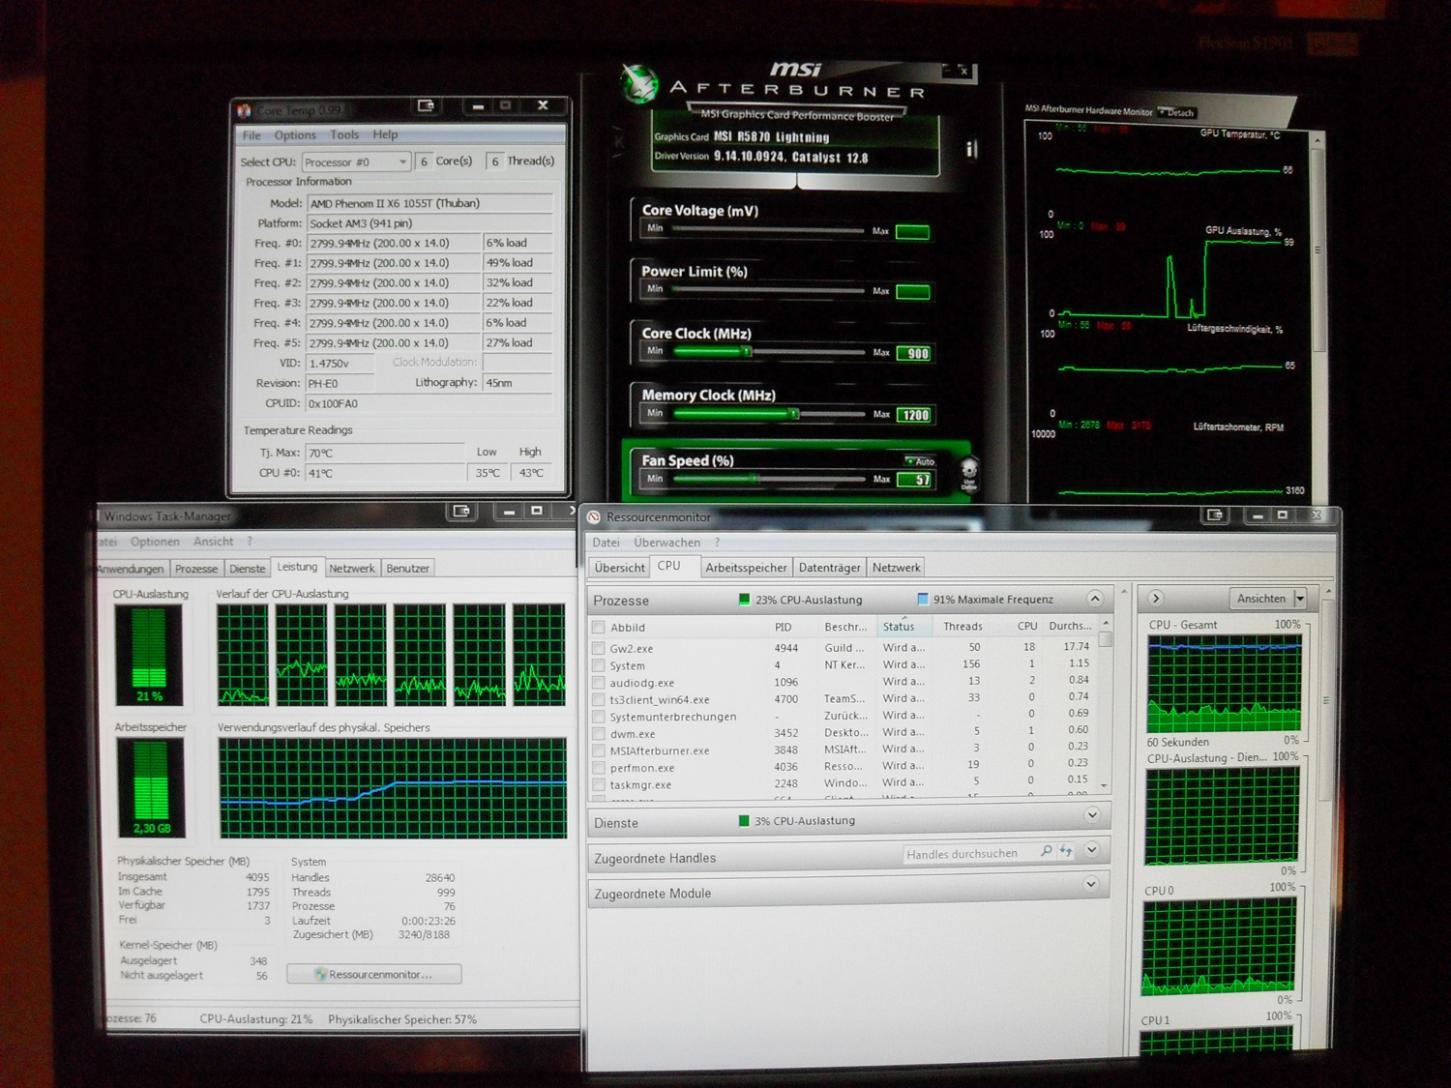This screenshot has height=1088, width=1451.
Task: Click the Core Temp title bar icon
Action: [x=242, y=111]
